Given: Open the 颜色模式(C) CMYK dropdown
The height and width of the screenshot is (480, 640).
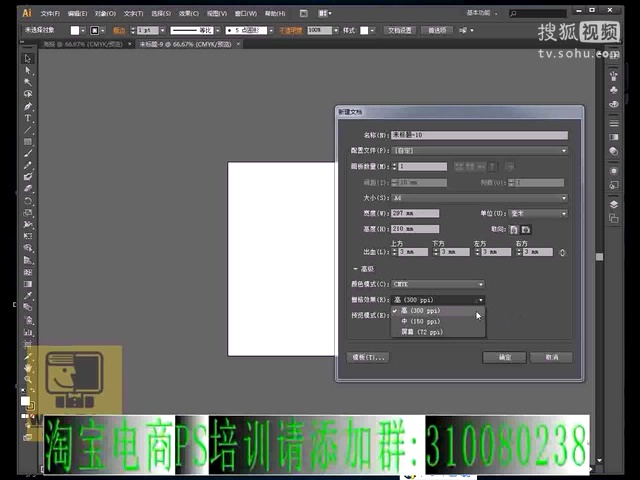Looking at the screenshot, I should click(438, 284).
